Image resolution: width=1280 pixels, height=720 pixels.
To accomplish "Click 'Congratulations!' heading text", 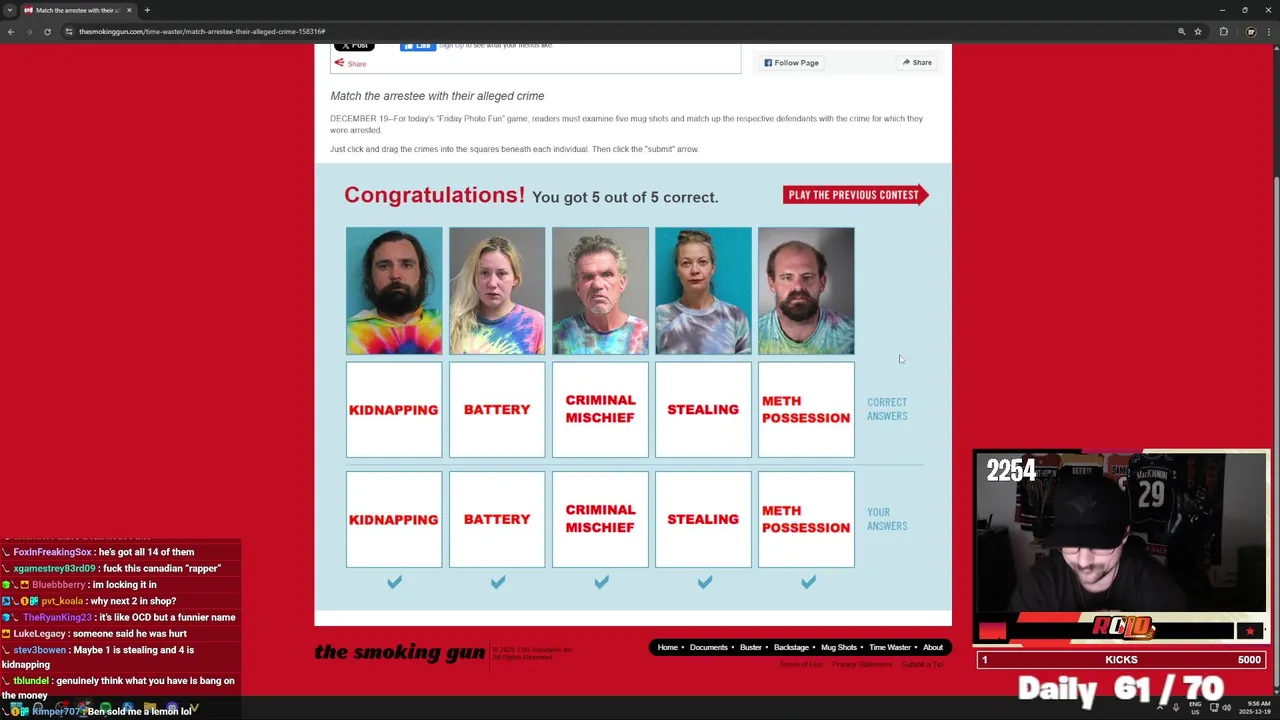I will (x=434, y=195).
